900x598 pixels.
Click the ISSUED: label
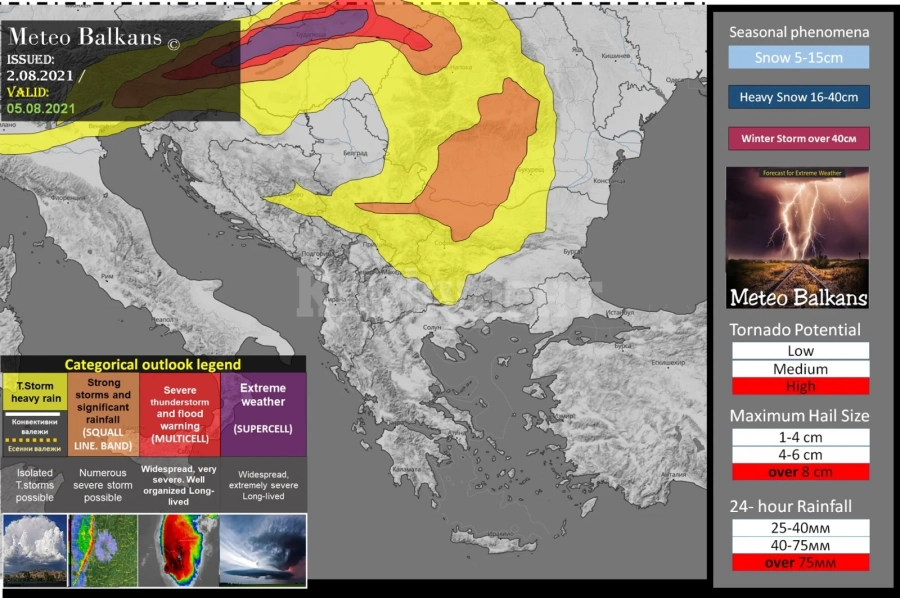pyautogui.click(x=30, y=59)
